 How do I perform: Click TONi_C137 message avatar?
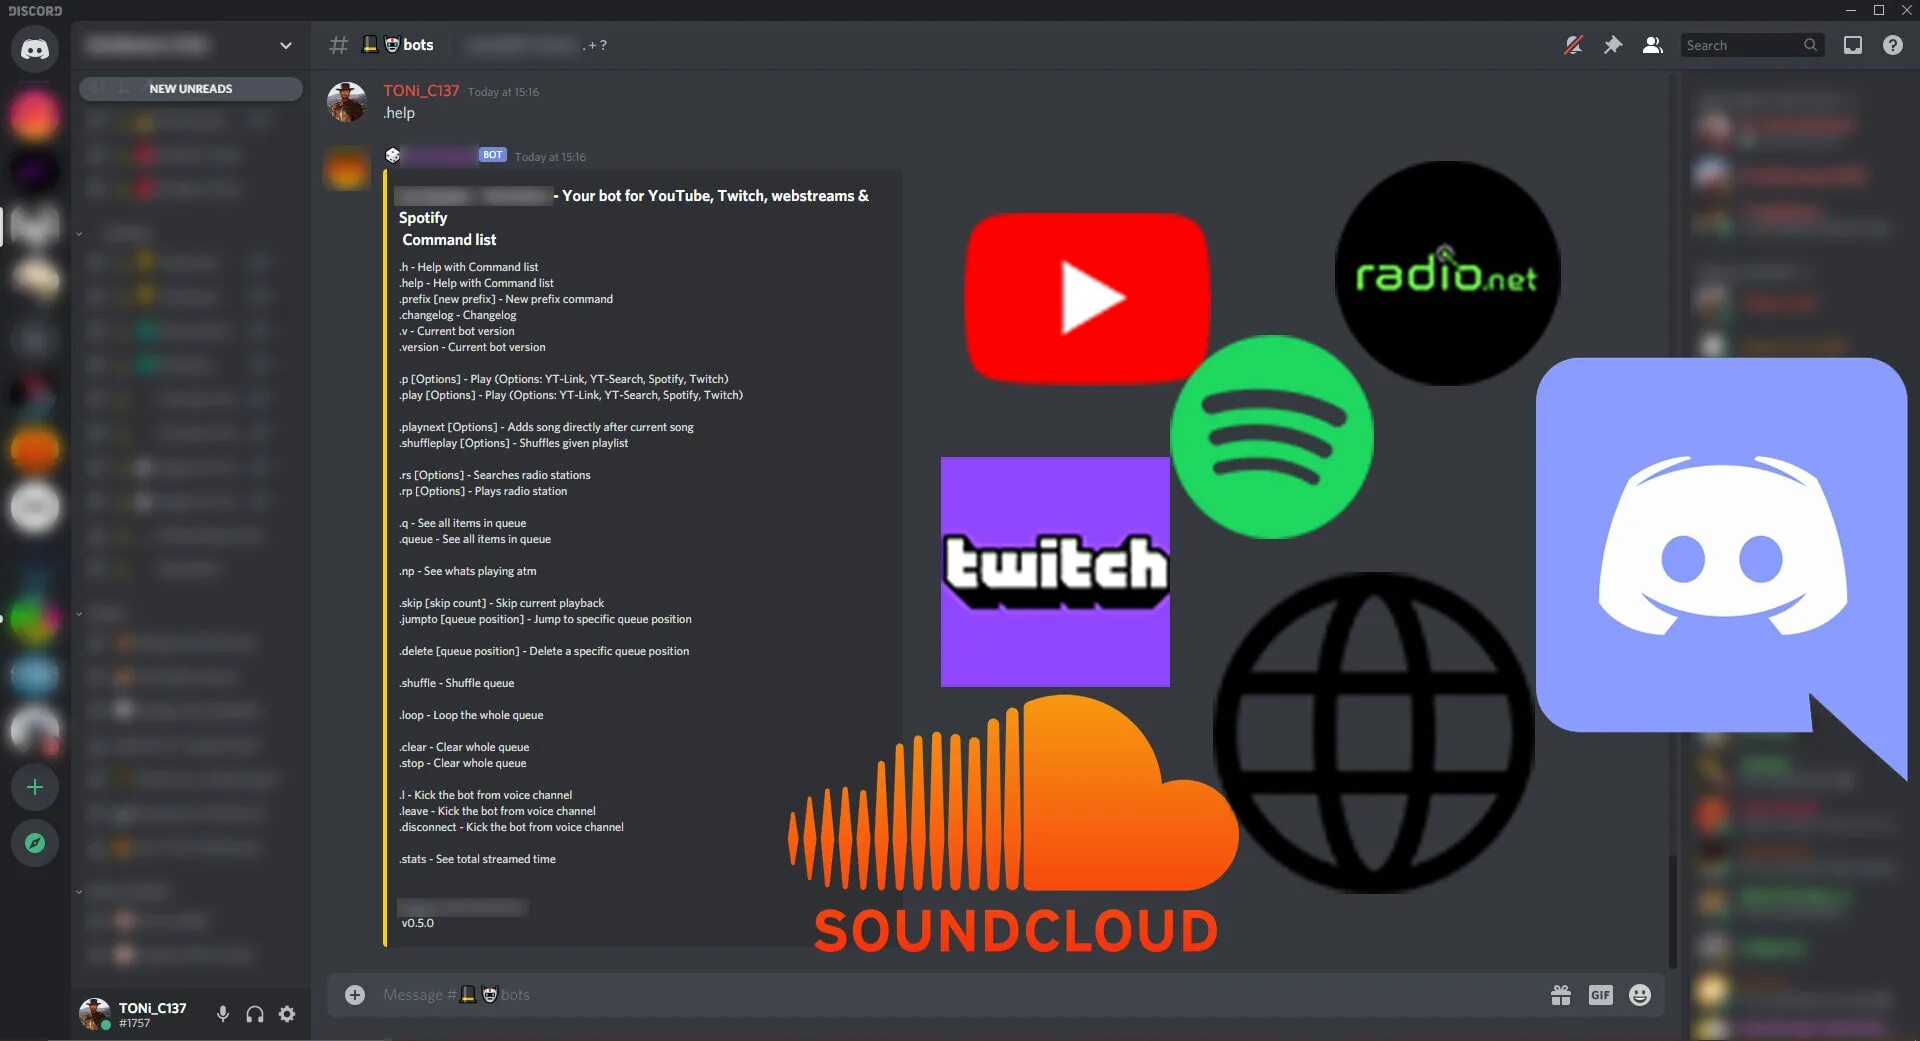pos(347,103)
